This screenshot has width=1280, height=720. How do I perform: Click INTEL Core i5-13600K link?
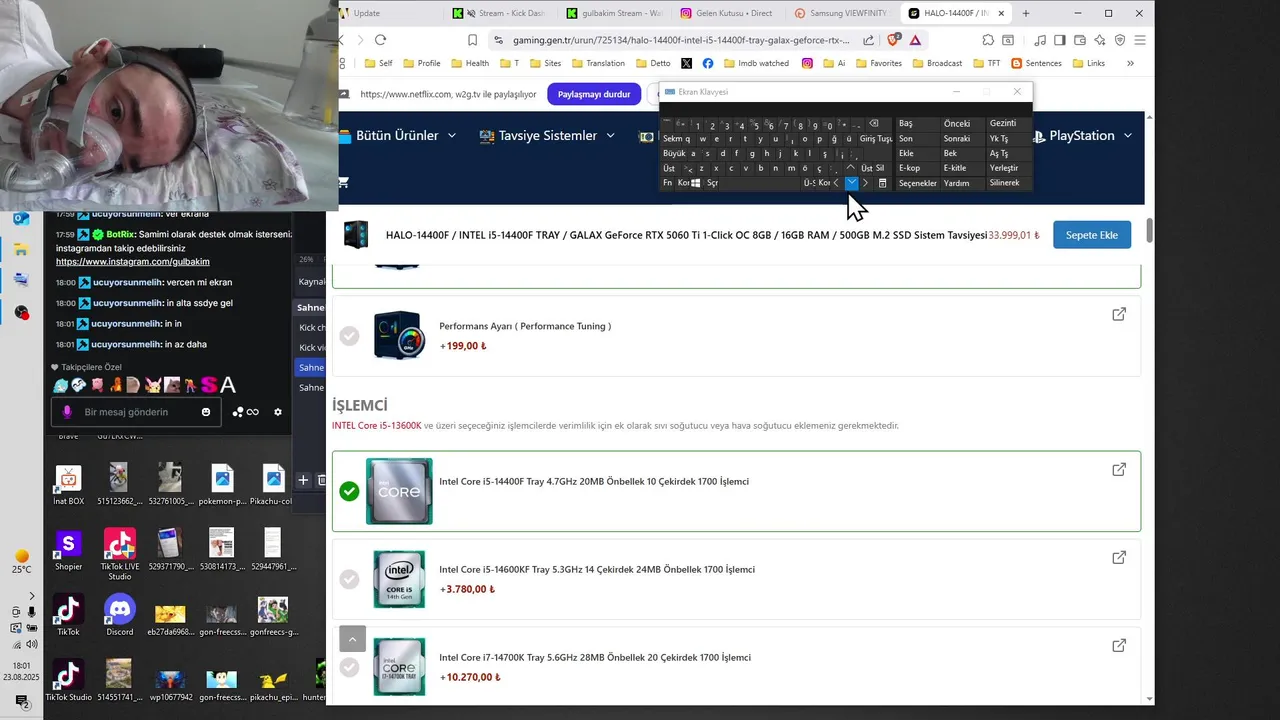pos(377,426)
